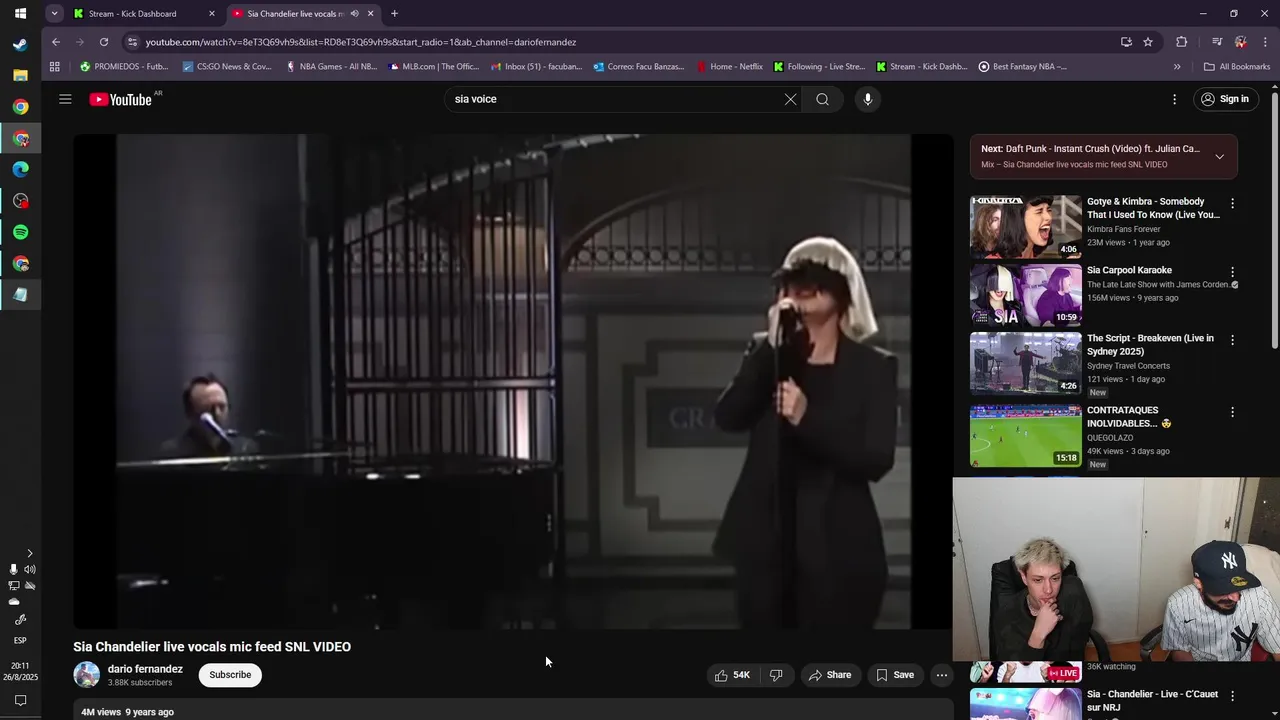The width and height of the screenshot is (1280, 720).
Task: Close the Sia Chandelier YouTube tab
Action: point(371,14)
